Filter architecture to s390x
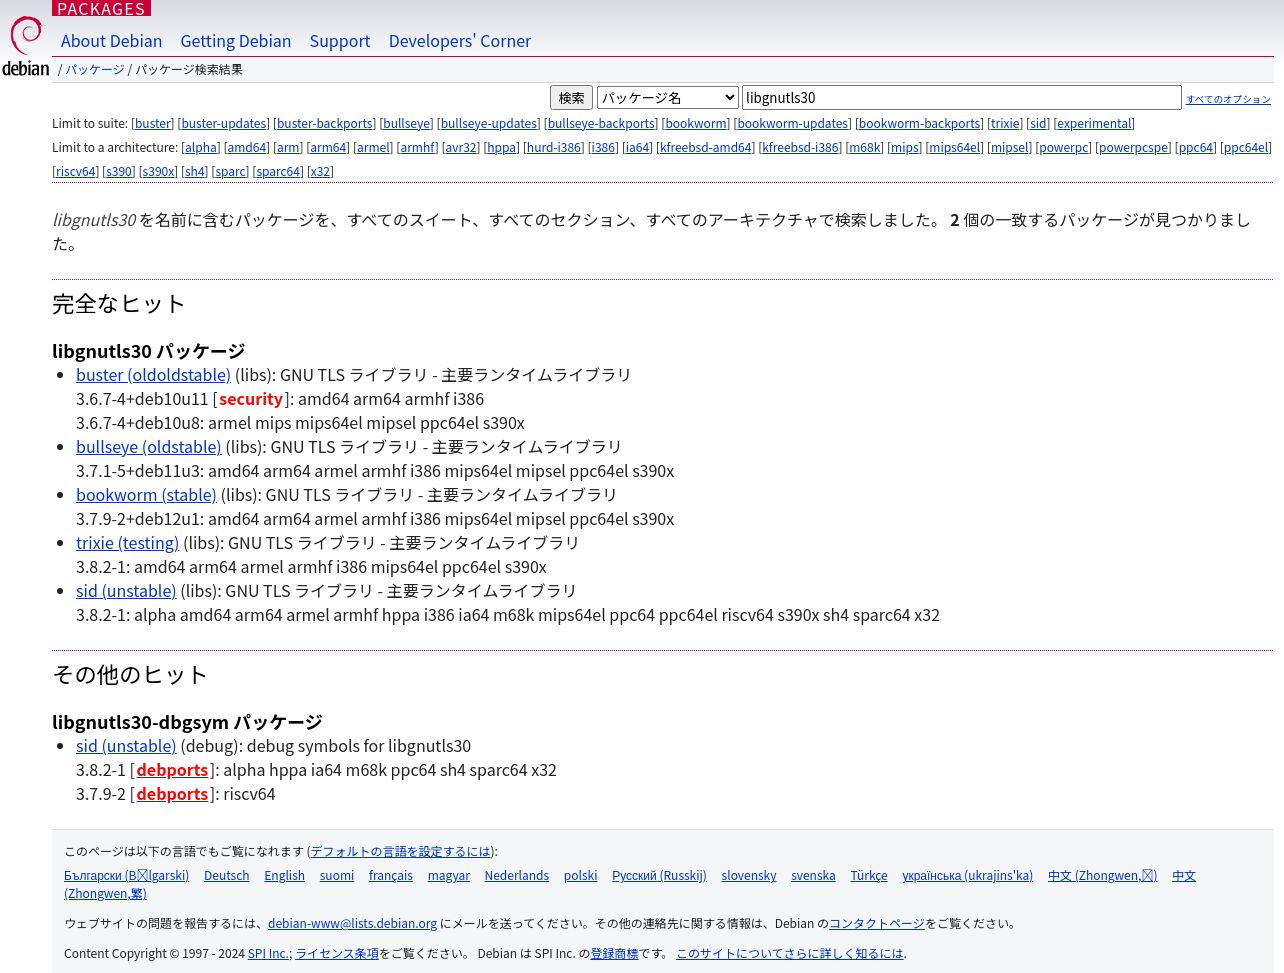This screenshot has height=973, width=1284. [159, 171]
